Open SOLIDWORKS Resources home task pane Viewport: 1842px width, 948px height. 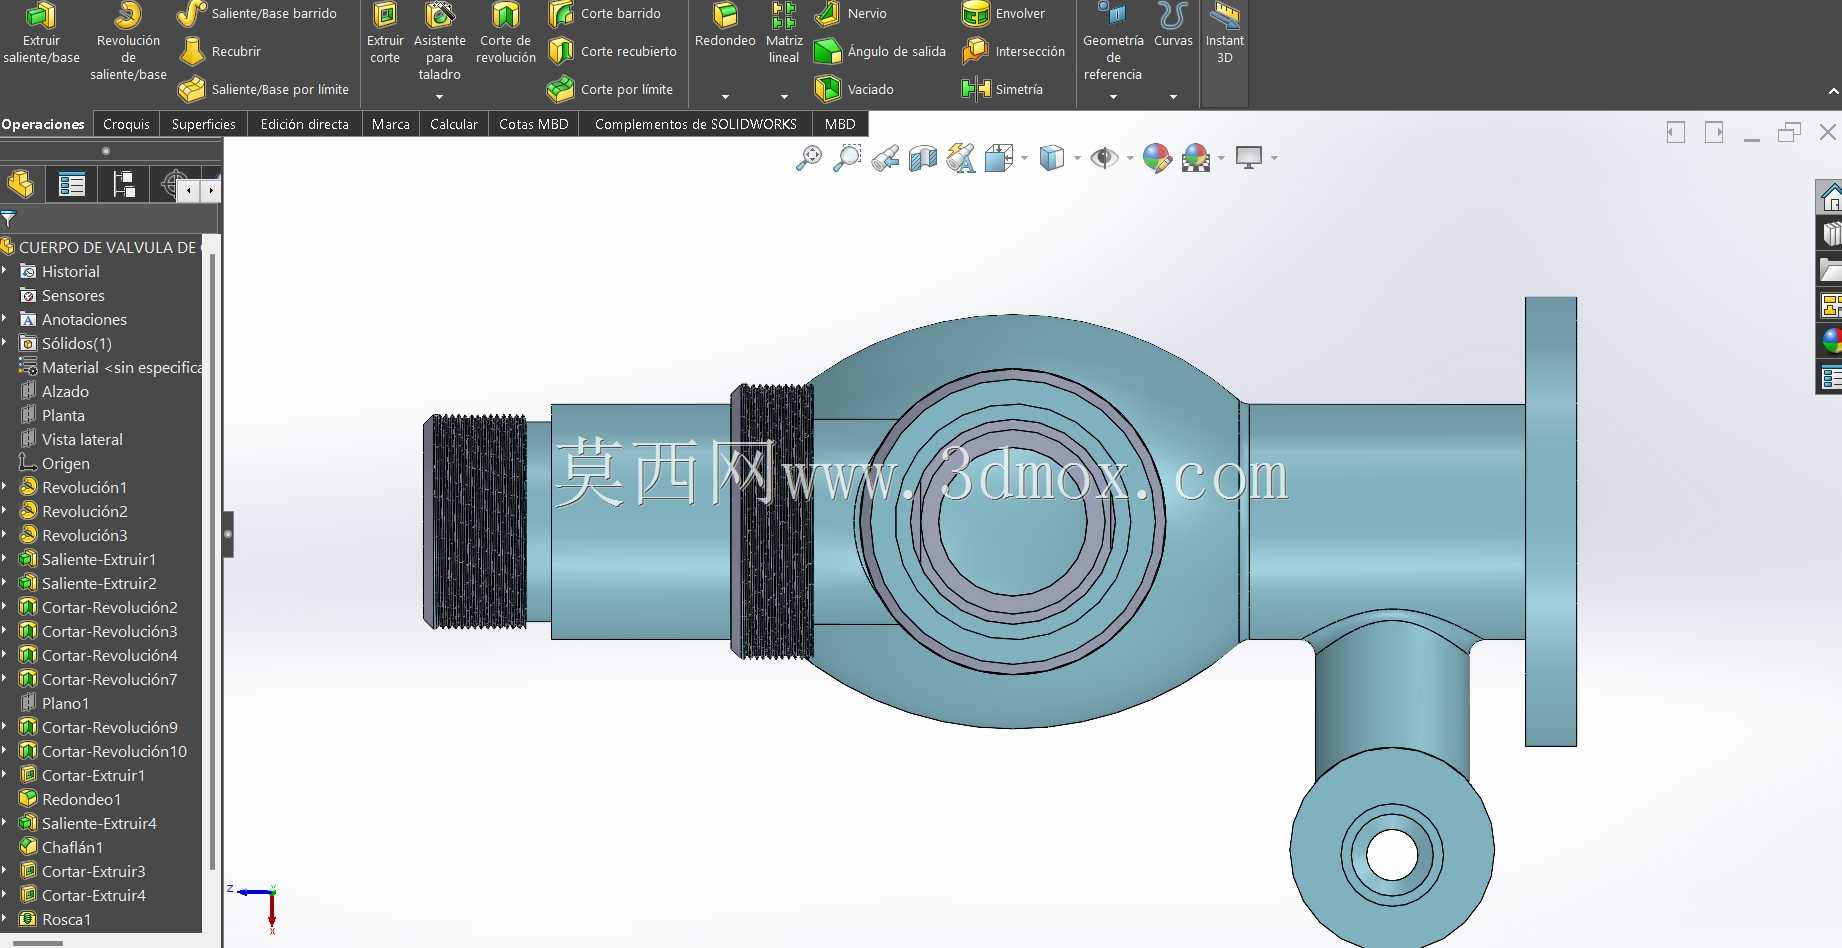[1830, 197]
